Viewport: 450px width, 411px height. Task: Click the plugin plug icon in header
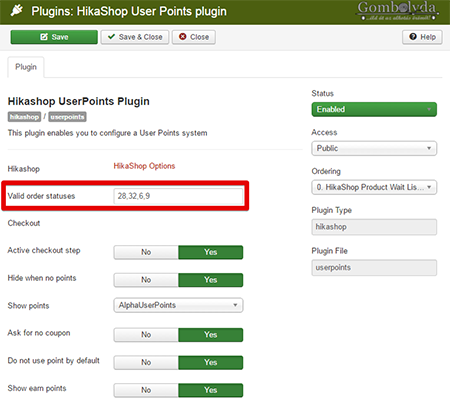click(x=17, y=11)
